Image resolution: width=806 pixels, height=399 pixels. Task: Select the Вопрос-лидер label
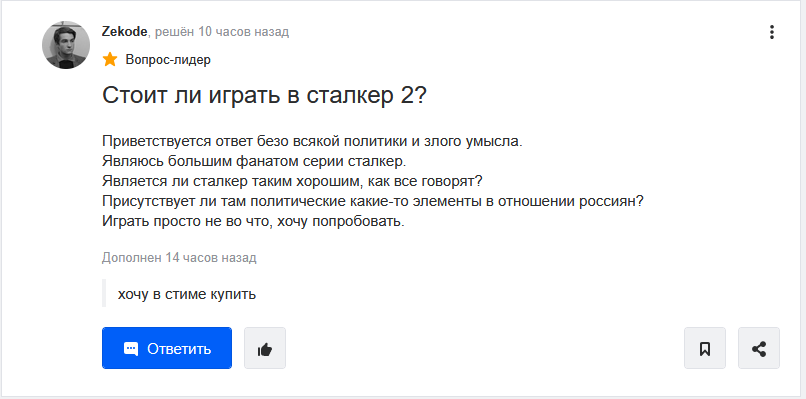pyautogui.click(x=168, y=60)
